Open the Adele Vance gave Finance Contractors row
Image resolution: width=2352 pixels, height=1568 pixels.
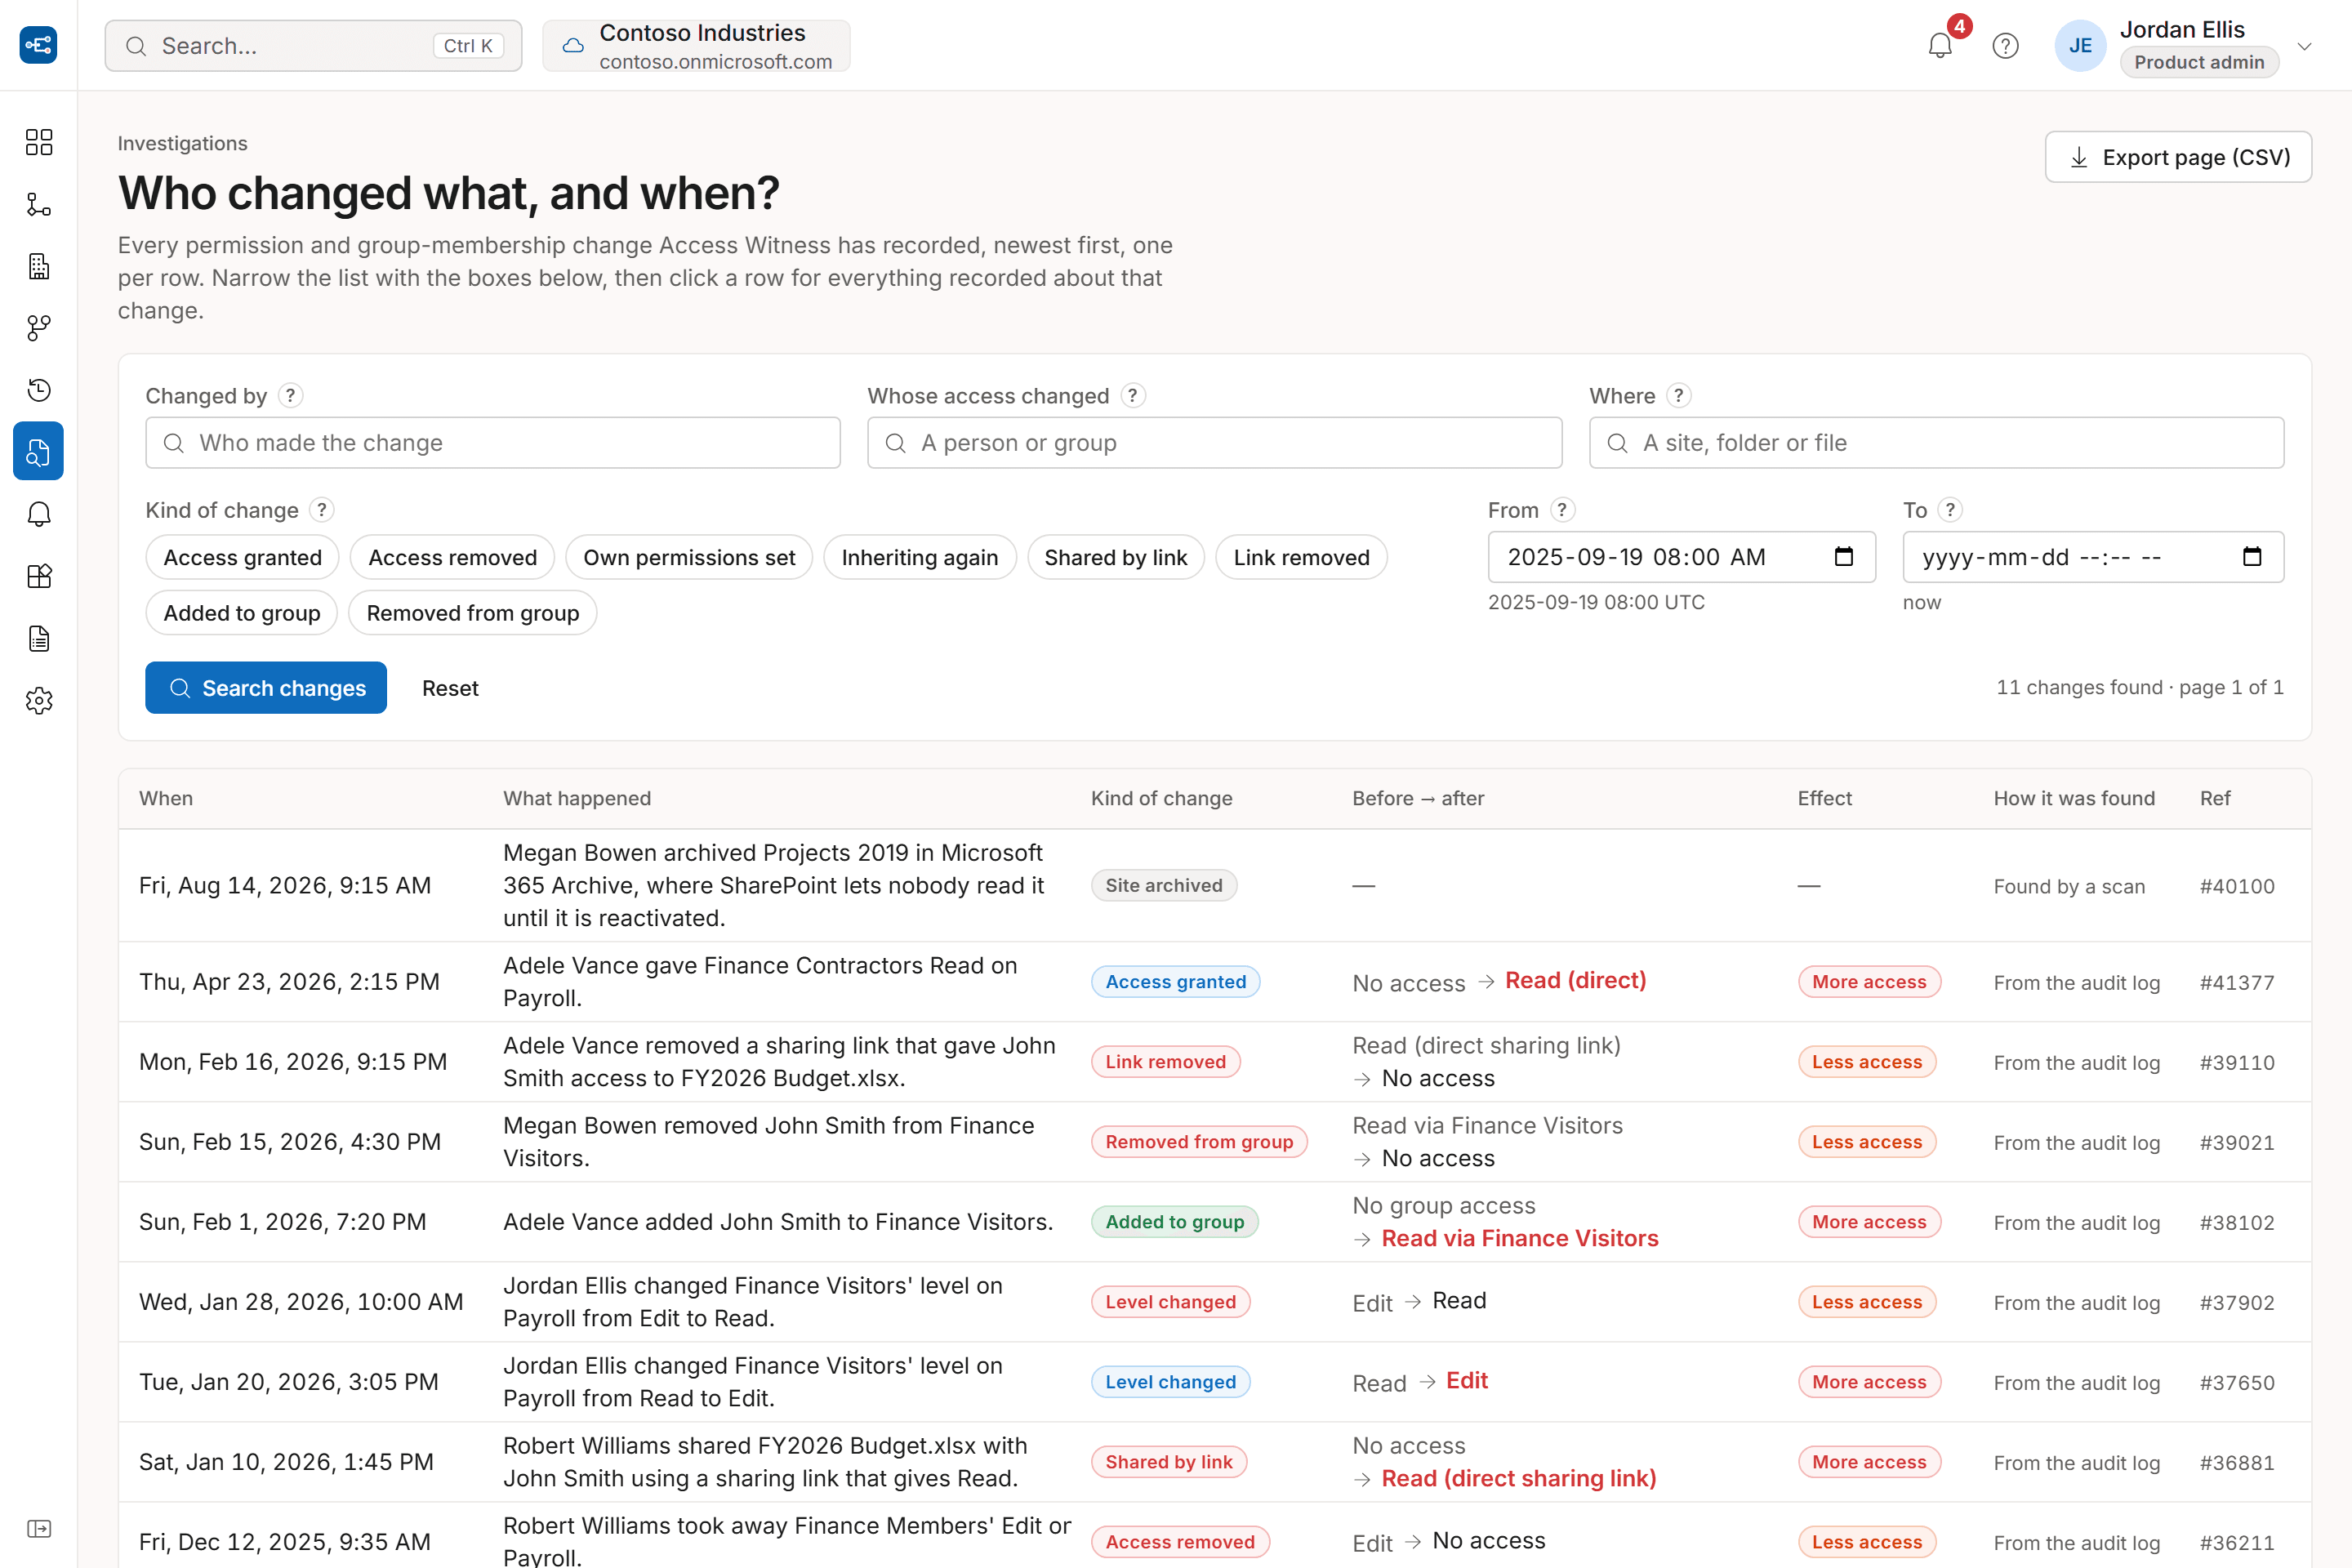1215,982
